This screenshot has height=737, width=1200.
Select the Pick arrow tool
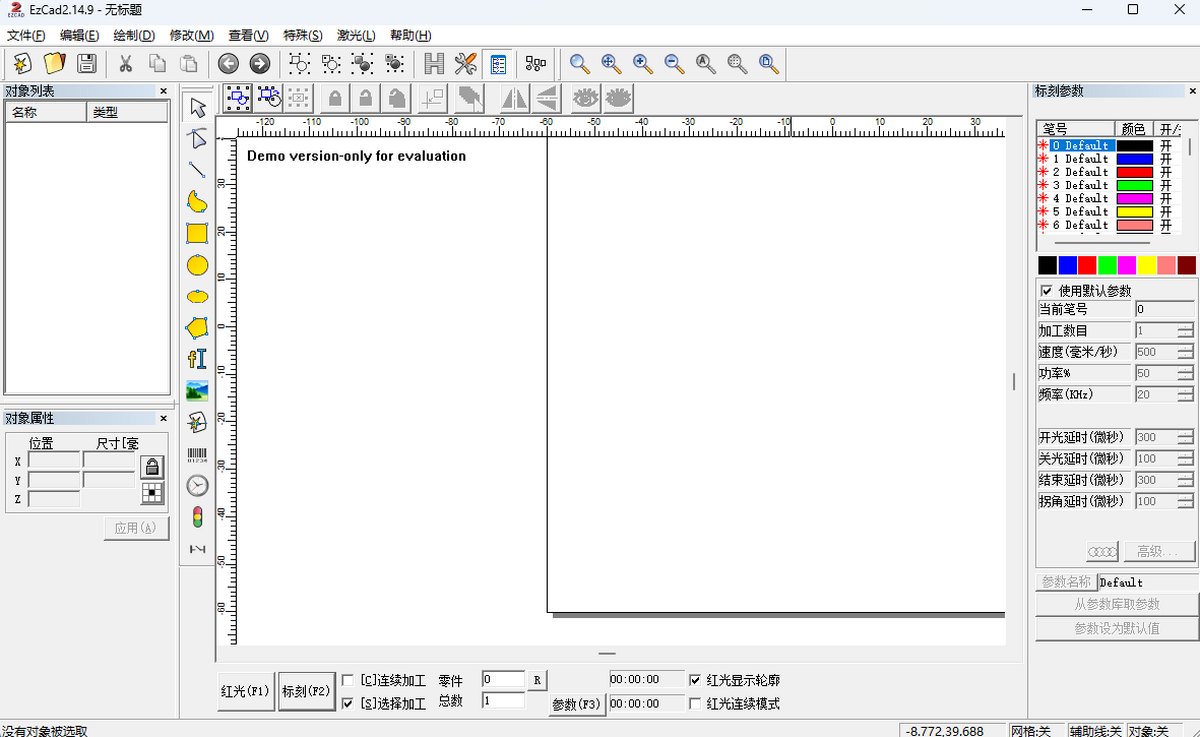pos(198,107)
